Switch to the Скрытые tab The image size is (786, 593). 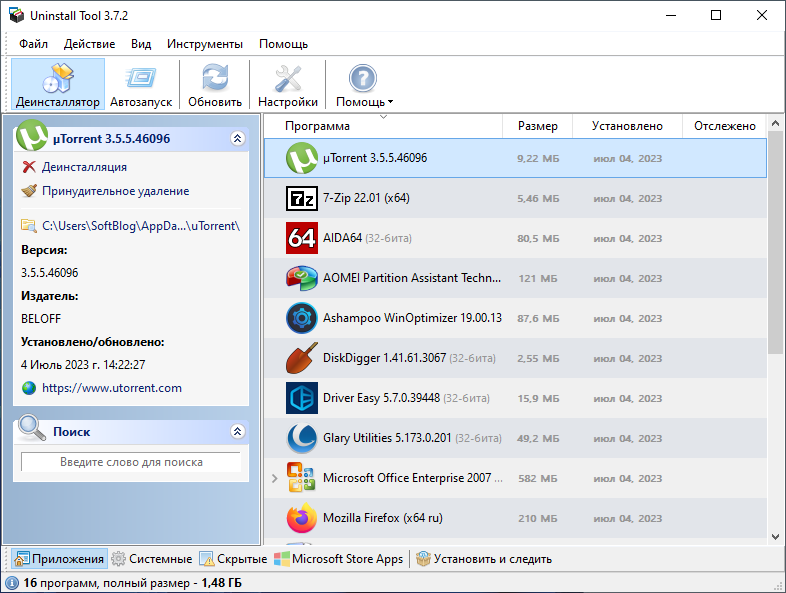tap(234, 559)
